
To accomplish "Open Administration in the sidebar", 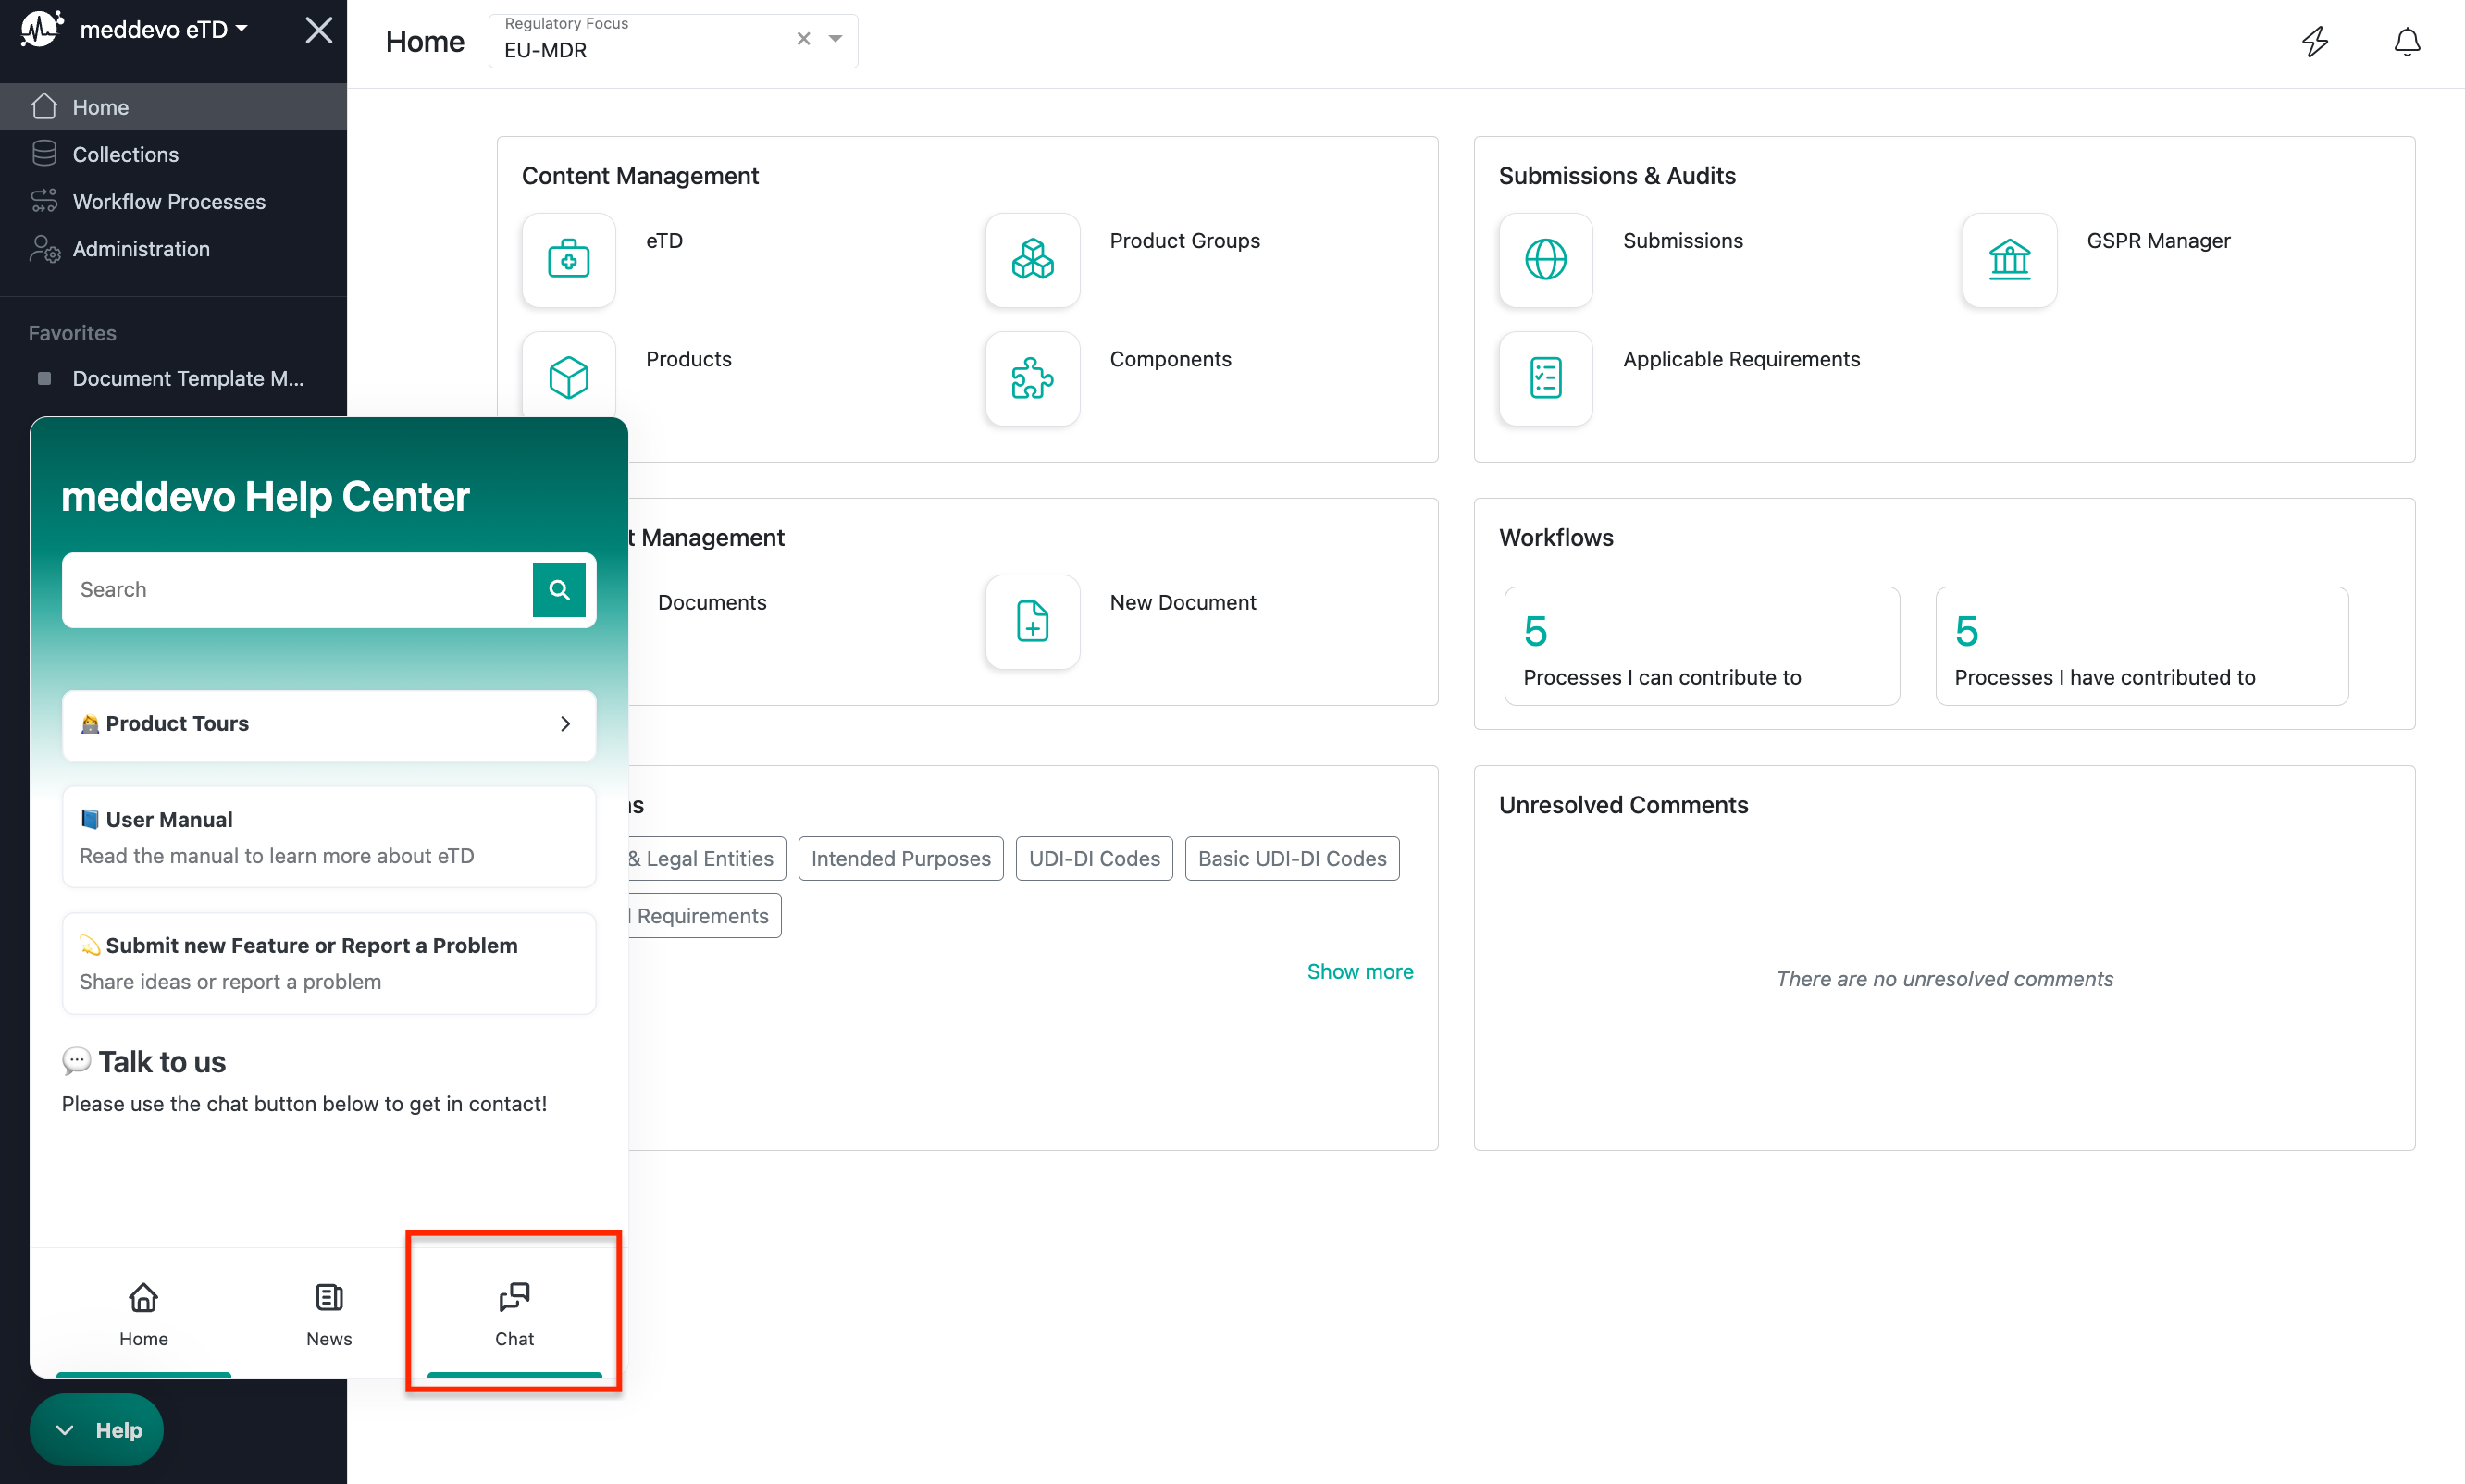I will tap(173, 248).
